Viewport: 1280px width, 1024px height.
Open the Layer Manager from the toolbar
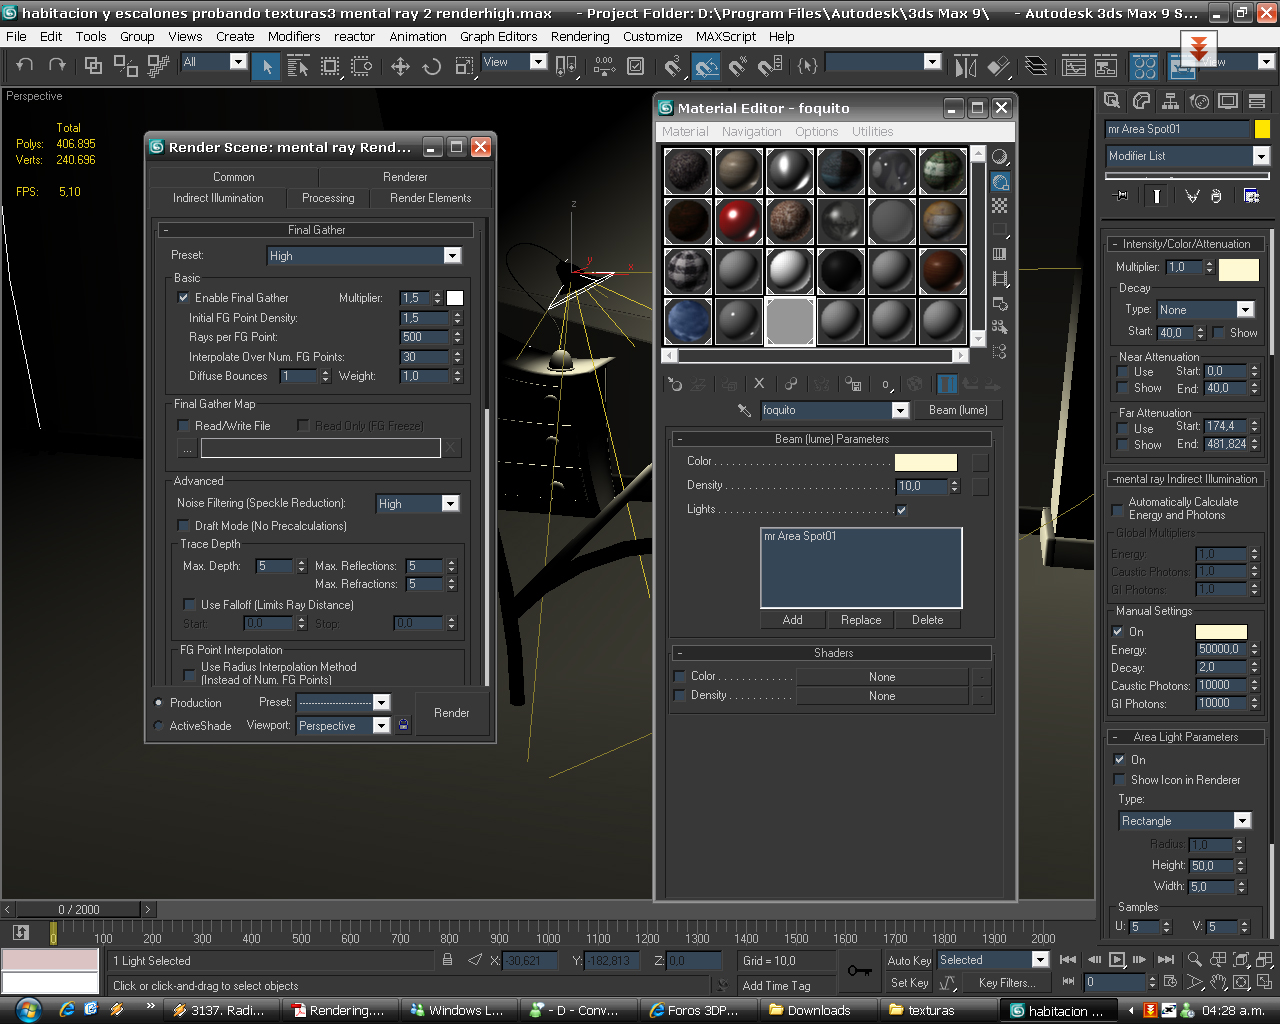point(1036,67)
